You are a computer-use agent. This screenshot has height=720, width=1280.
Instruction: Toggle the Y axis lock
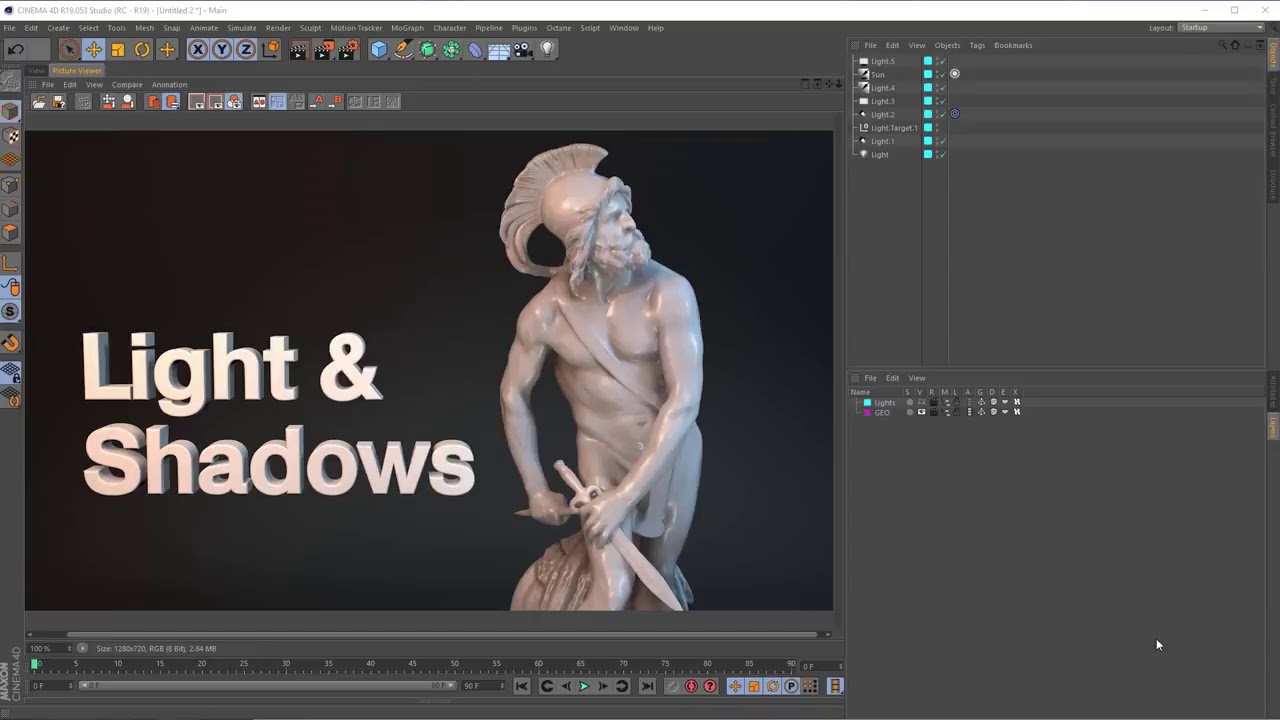pyautogui.click(x=222, y=49)
